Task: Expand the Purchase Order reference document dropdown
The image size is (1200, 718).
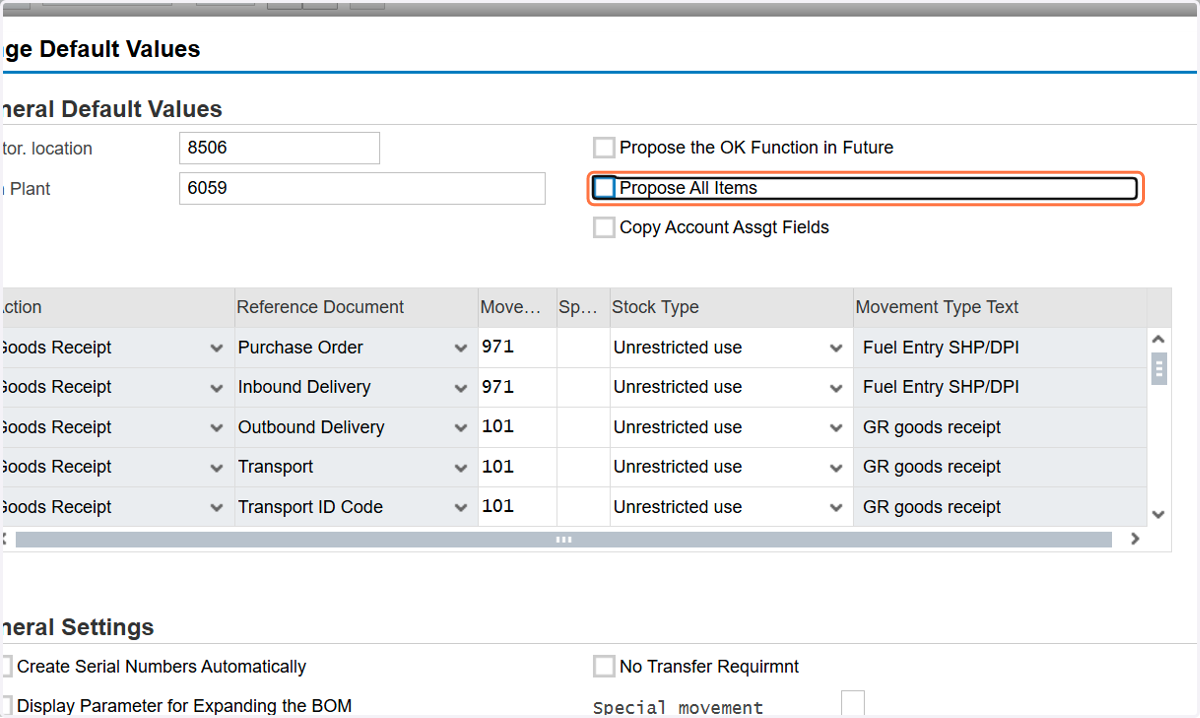Action: pyautogui.click(x=461, y=348)
